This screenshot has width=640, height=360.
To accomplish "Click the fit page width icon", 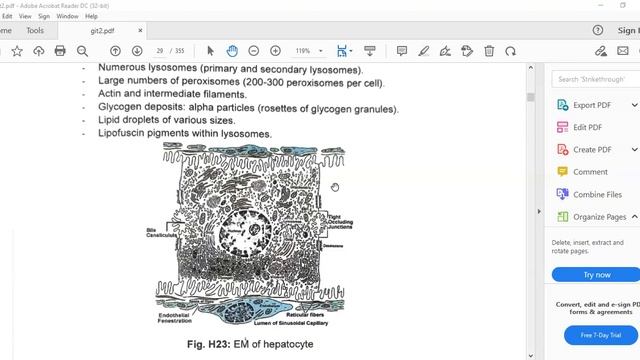I will tap(342, 51).
